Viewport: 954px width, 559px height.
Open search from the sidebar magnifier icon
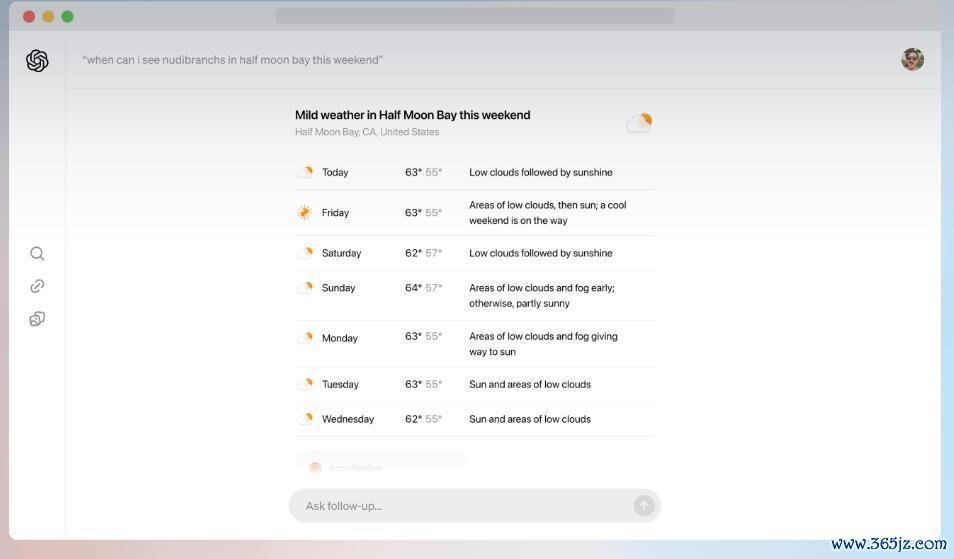coord(37,254)
